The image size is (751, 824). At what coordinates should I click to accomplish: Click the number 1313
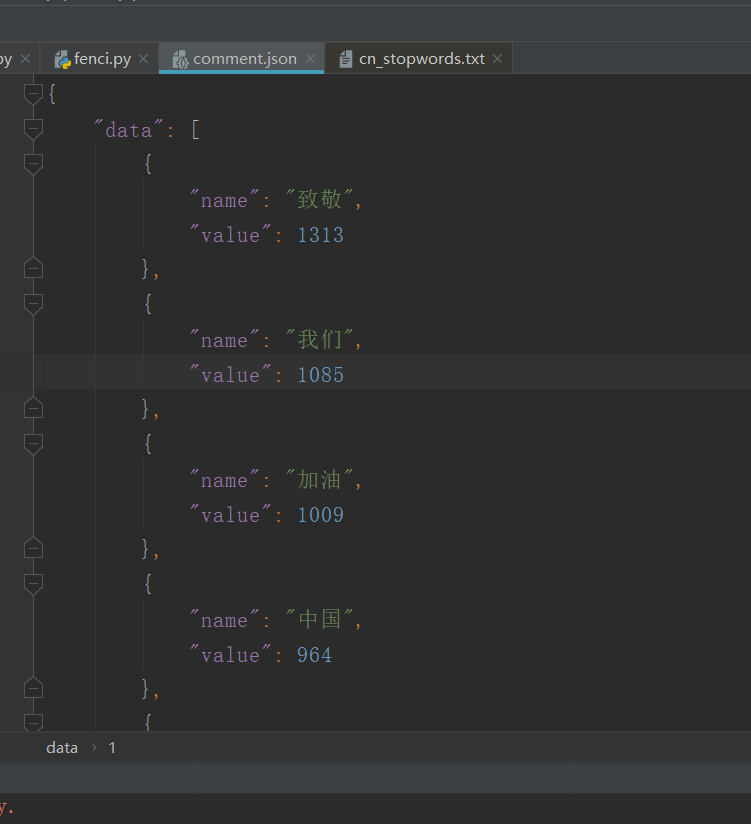pyautogui.click(x=320, y=235)
